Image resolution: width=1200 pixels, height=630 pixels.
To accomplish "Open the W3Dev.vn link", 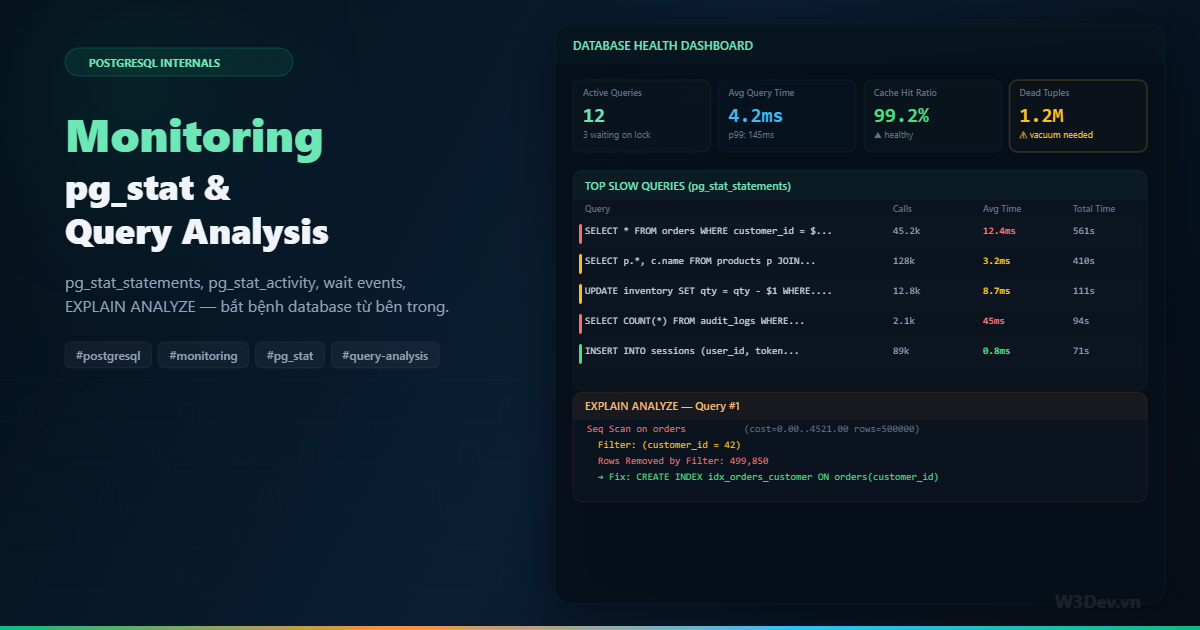I will click(1098, 601).
